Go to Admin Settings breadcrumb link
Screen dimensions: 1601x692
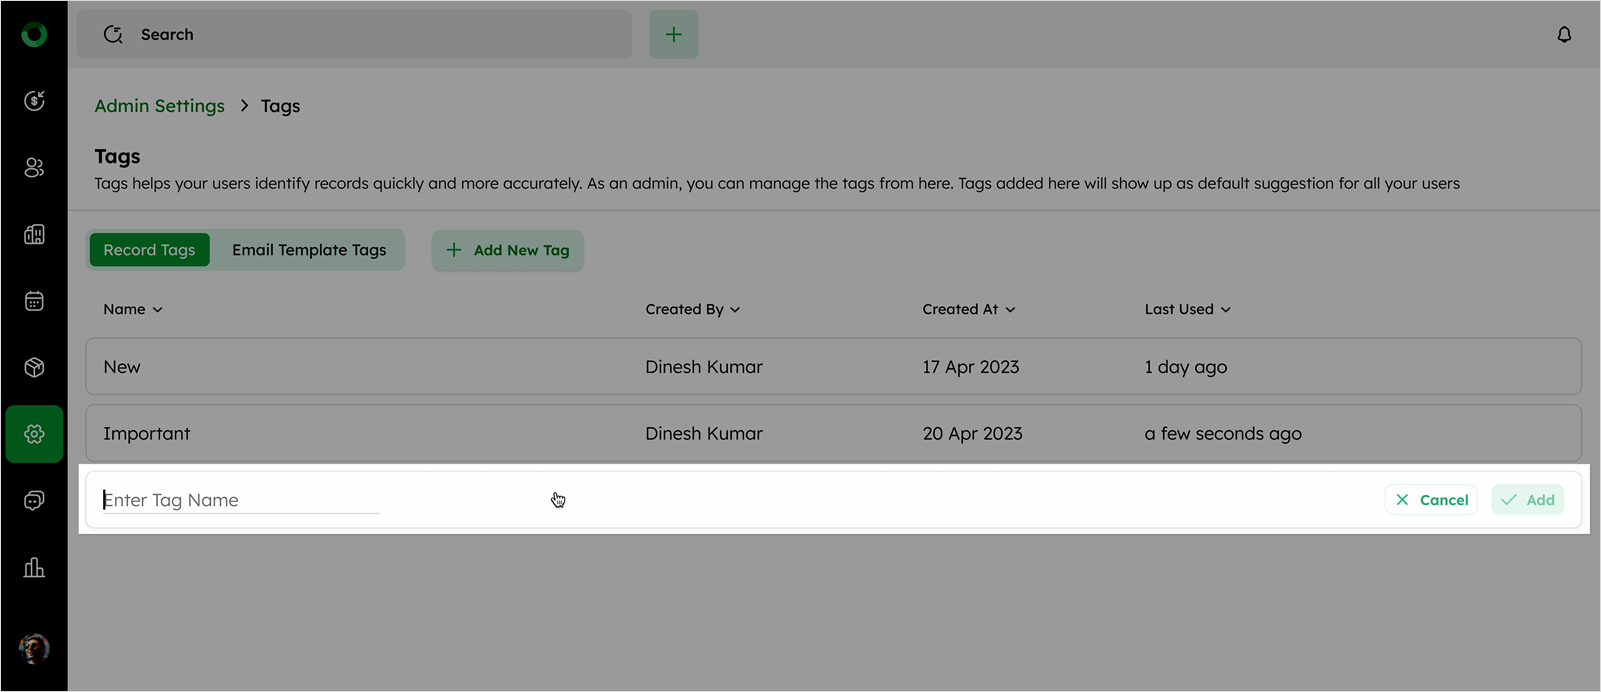click(x=160, y=106)
